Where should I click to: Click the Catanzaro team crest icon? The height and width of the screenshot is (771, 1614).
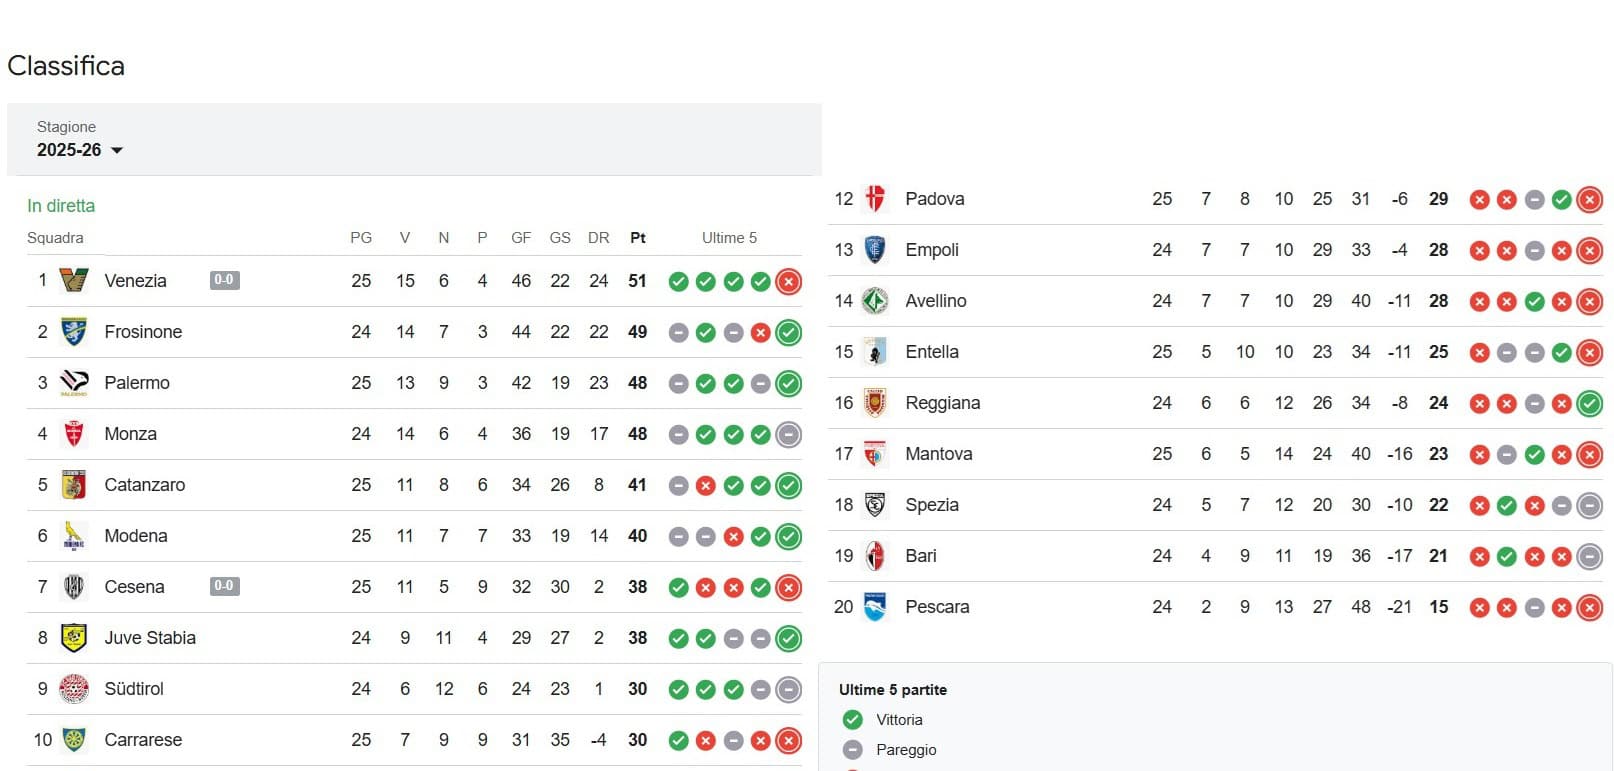(74, 485)
